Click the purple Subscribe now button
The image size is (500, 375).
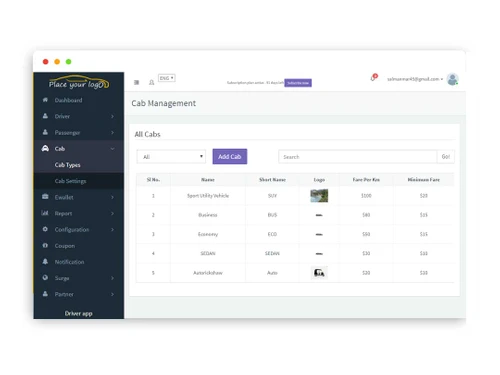pos(298,83)
